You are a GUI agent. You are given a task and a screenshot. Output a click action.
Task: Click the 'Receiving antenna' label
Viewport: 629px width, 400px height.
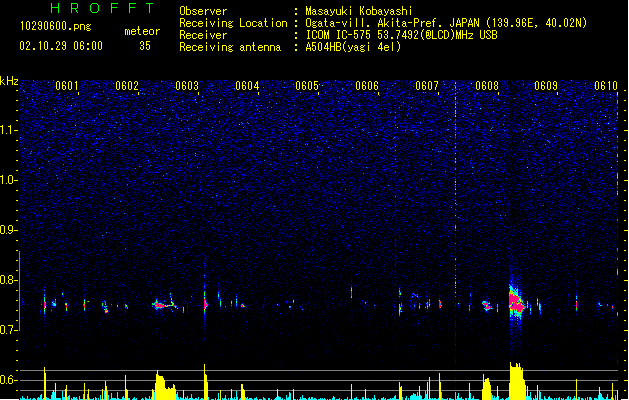click(x=230, y=47)
